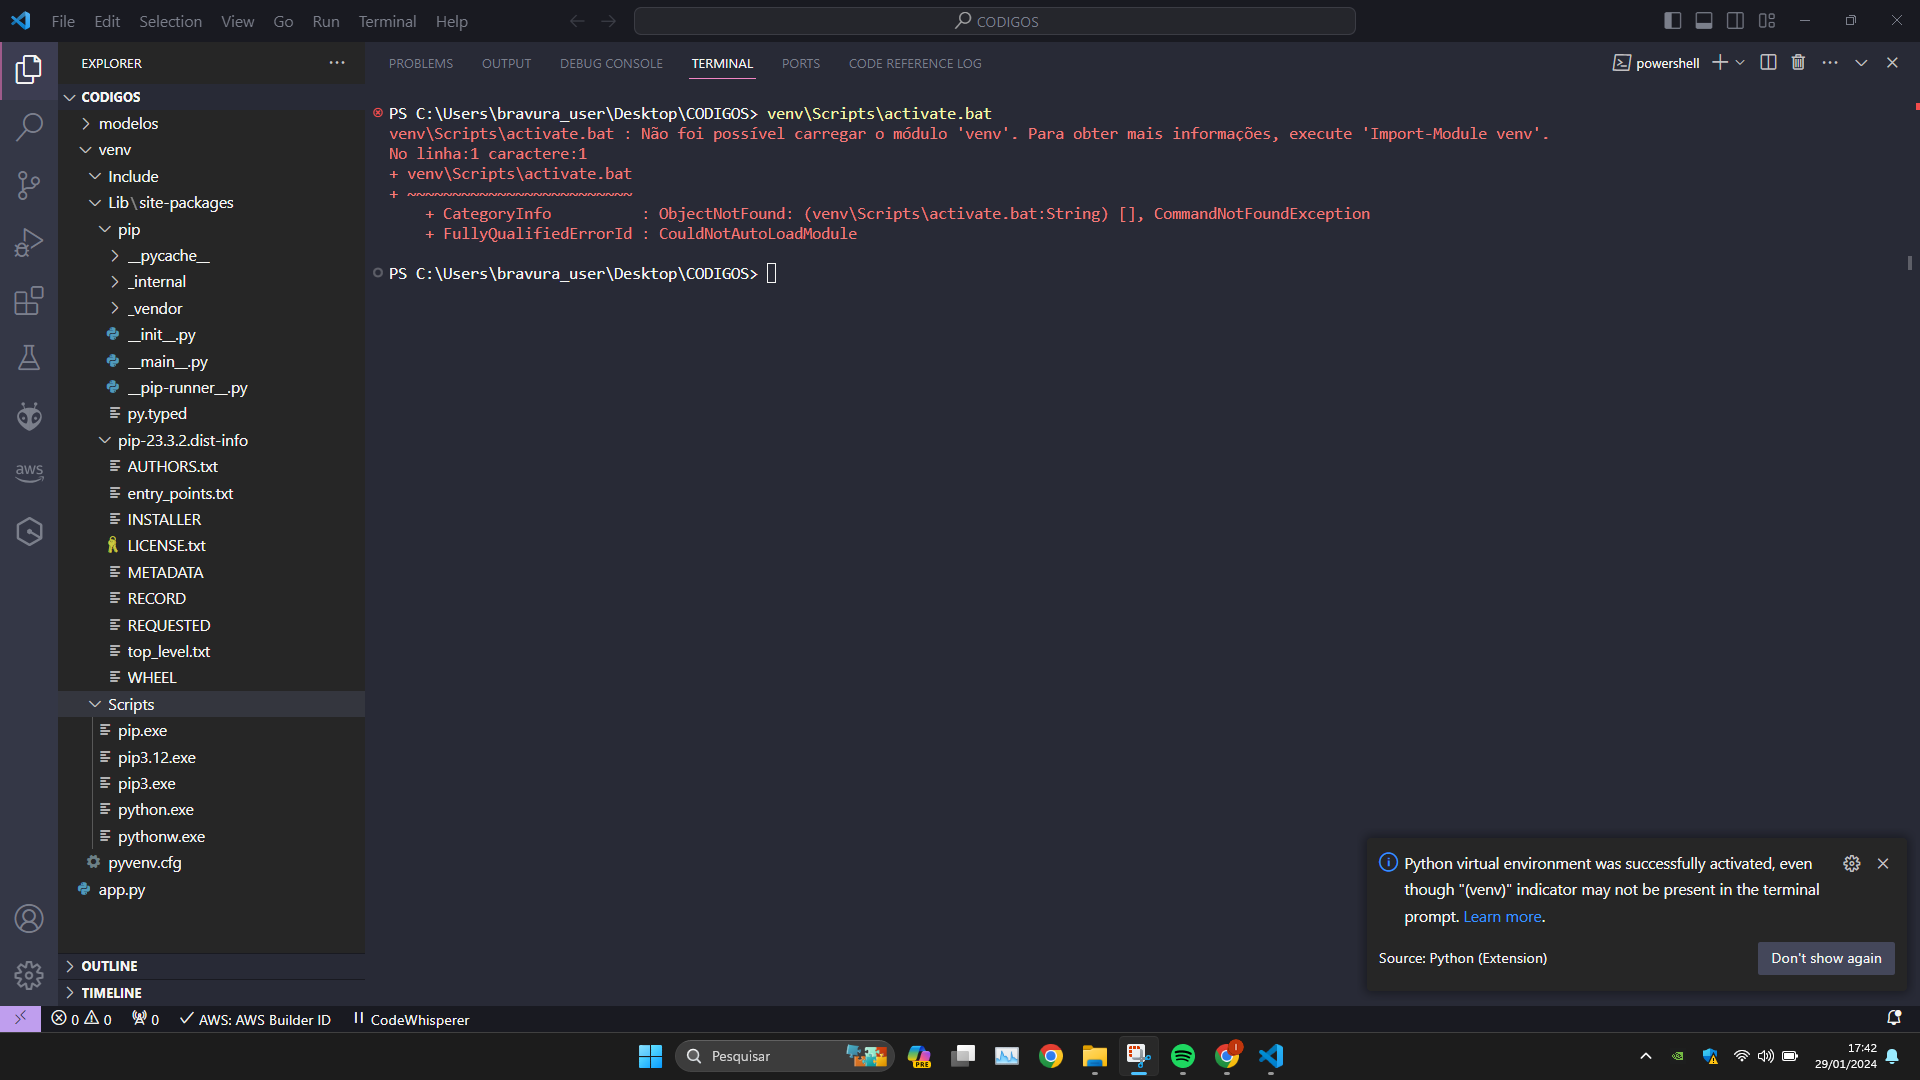Open the Extensions view

coord(29,301)
